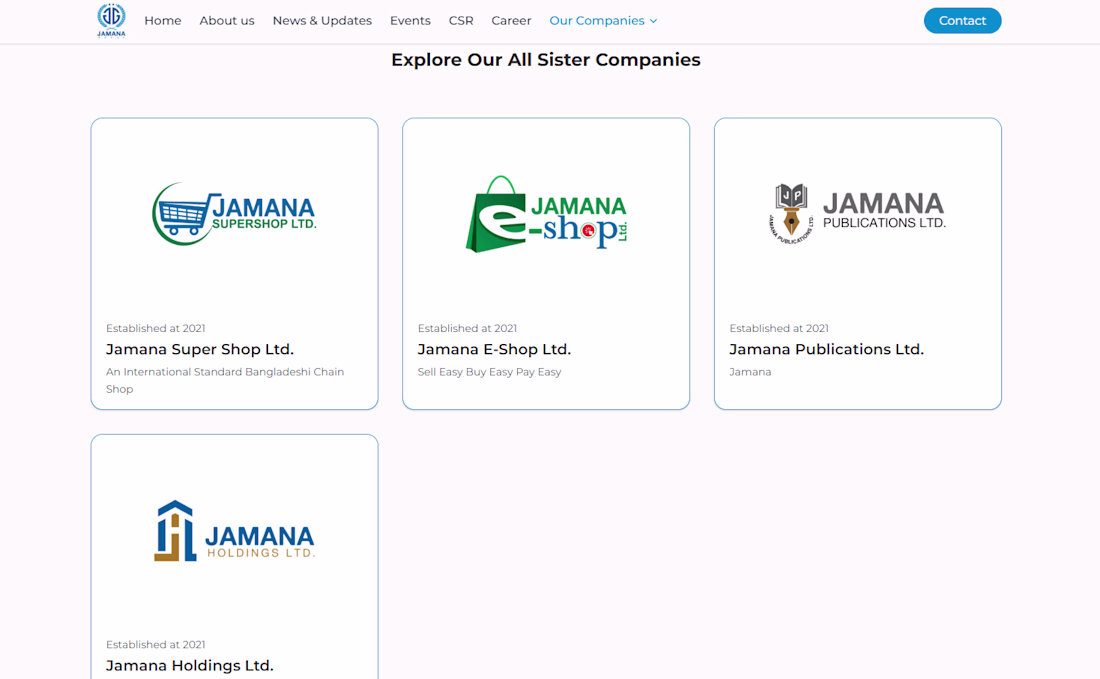
Task: Click the Jamana Supershop Ltd. logo
Action: click(x=234, y=214)
